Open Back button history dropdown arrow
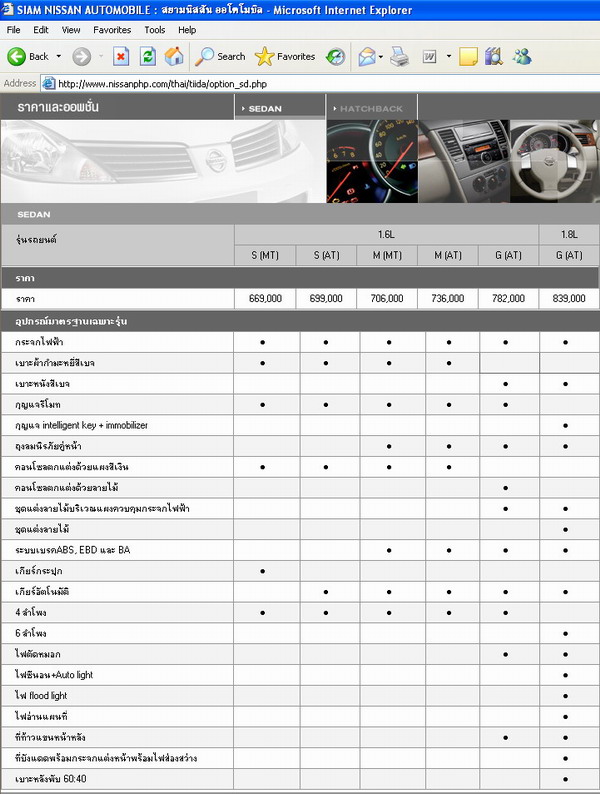Screen dimensions: 600x794 (x=59, y=56)
